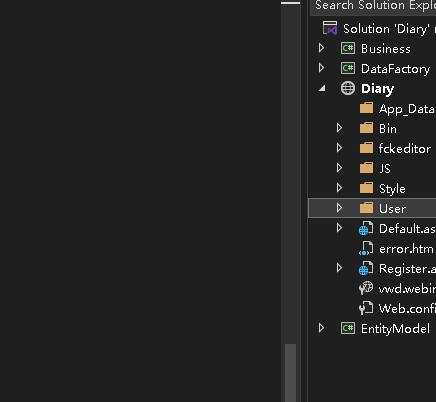Click the Diary web project globe icon
This screenshot has width=436, height=402.
coord(348,88)
